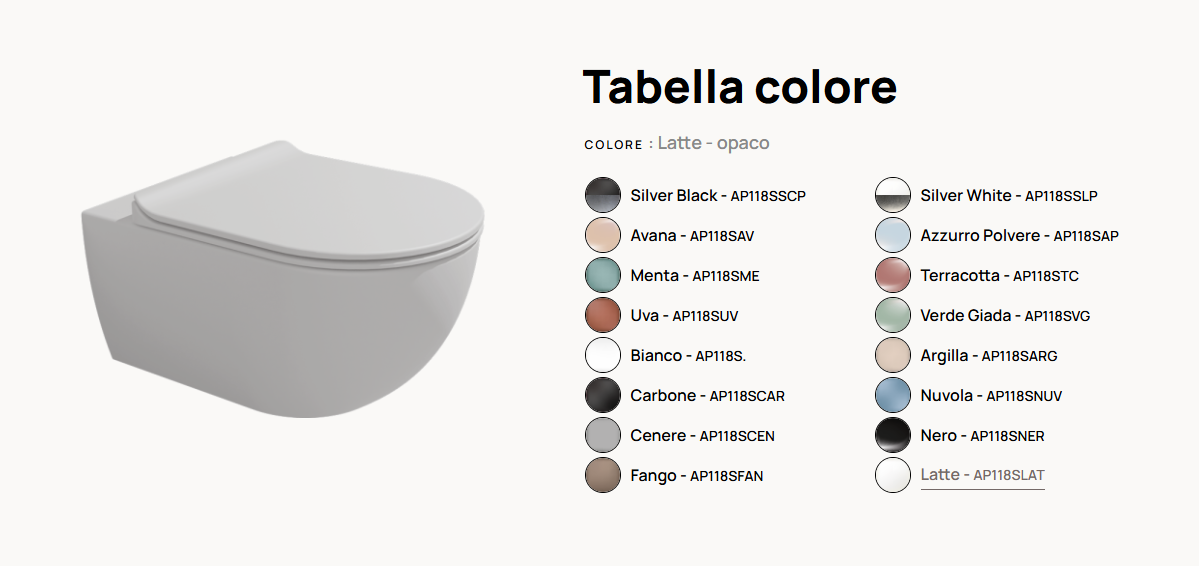This screenshot has width=1199, height=566.
Task: Click the Fango AP118SFAN text label
Action: (697, 475)
